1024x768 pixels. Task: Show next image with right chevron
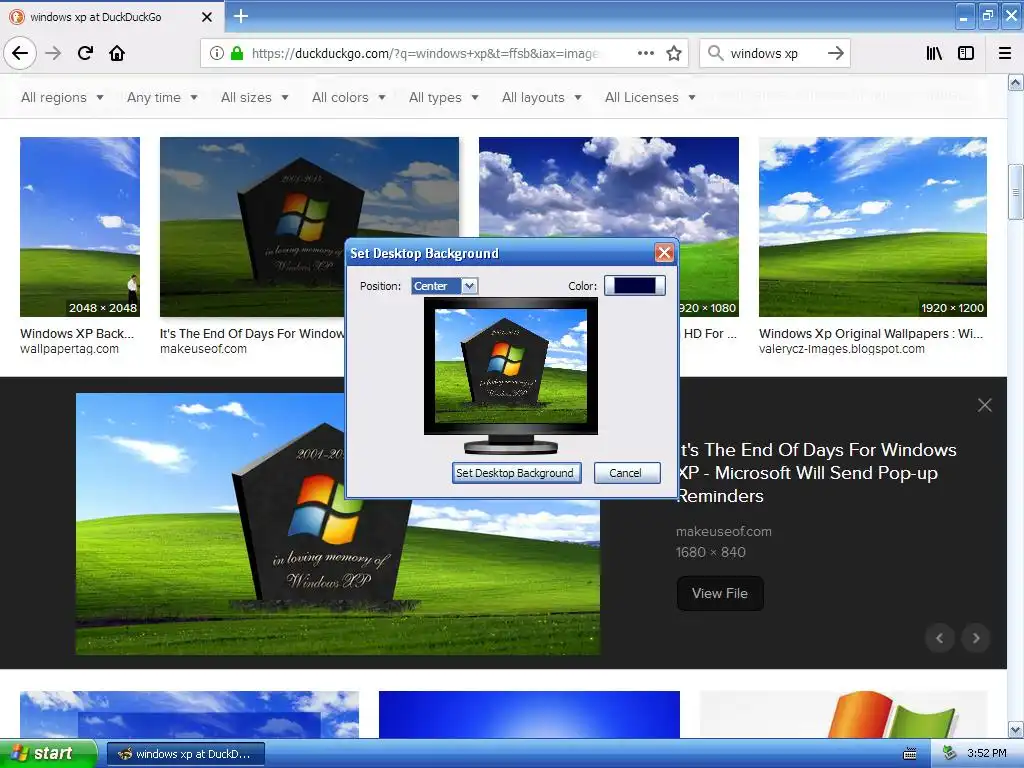pyautogui.click(x=976, y=638)
